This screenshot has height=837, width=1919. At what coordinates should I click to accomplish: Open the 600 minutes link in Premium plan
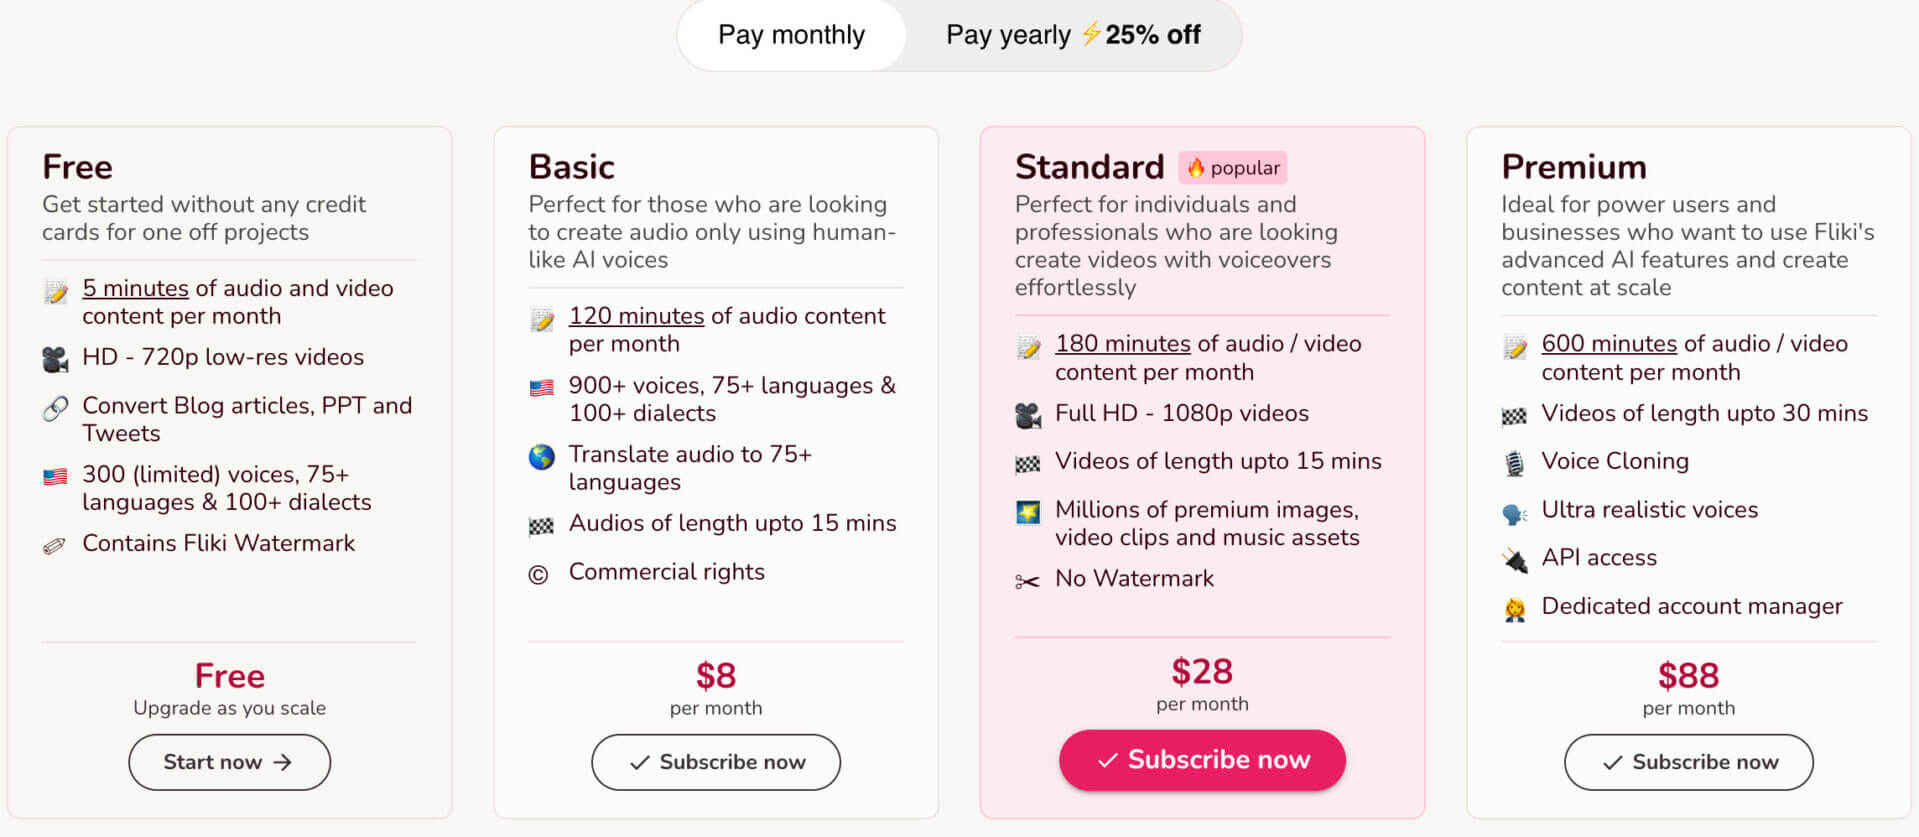coord(1609,344)
